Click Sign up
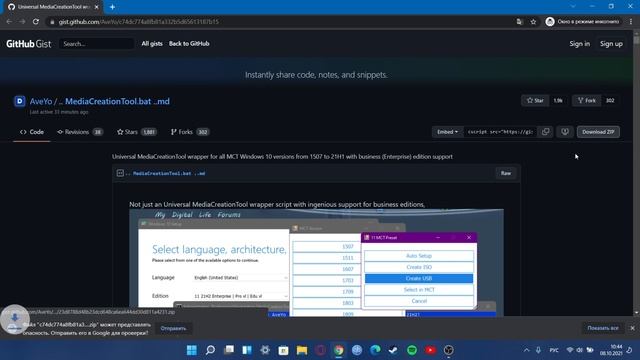The image size is (640, 360). tap(611, 44)
